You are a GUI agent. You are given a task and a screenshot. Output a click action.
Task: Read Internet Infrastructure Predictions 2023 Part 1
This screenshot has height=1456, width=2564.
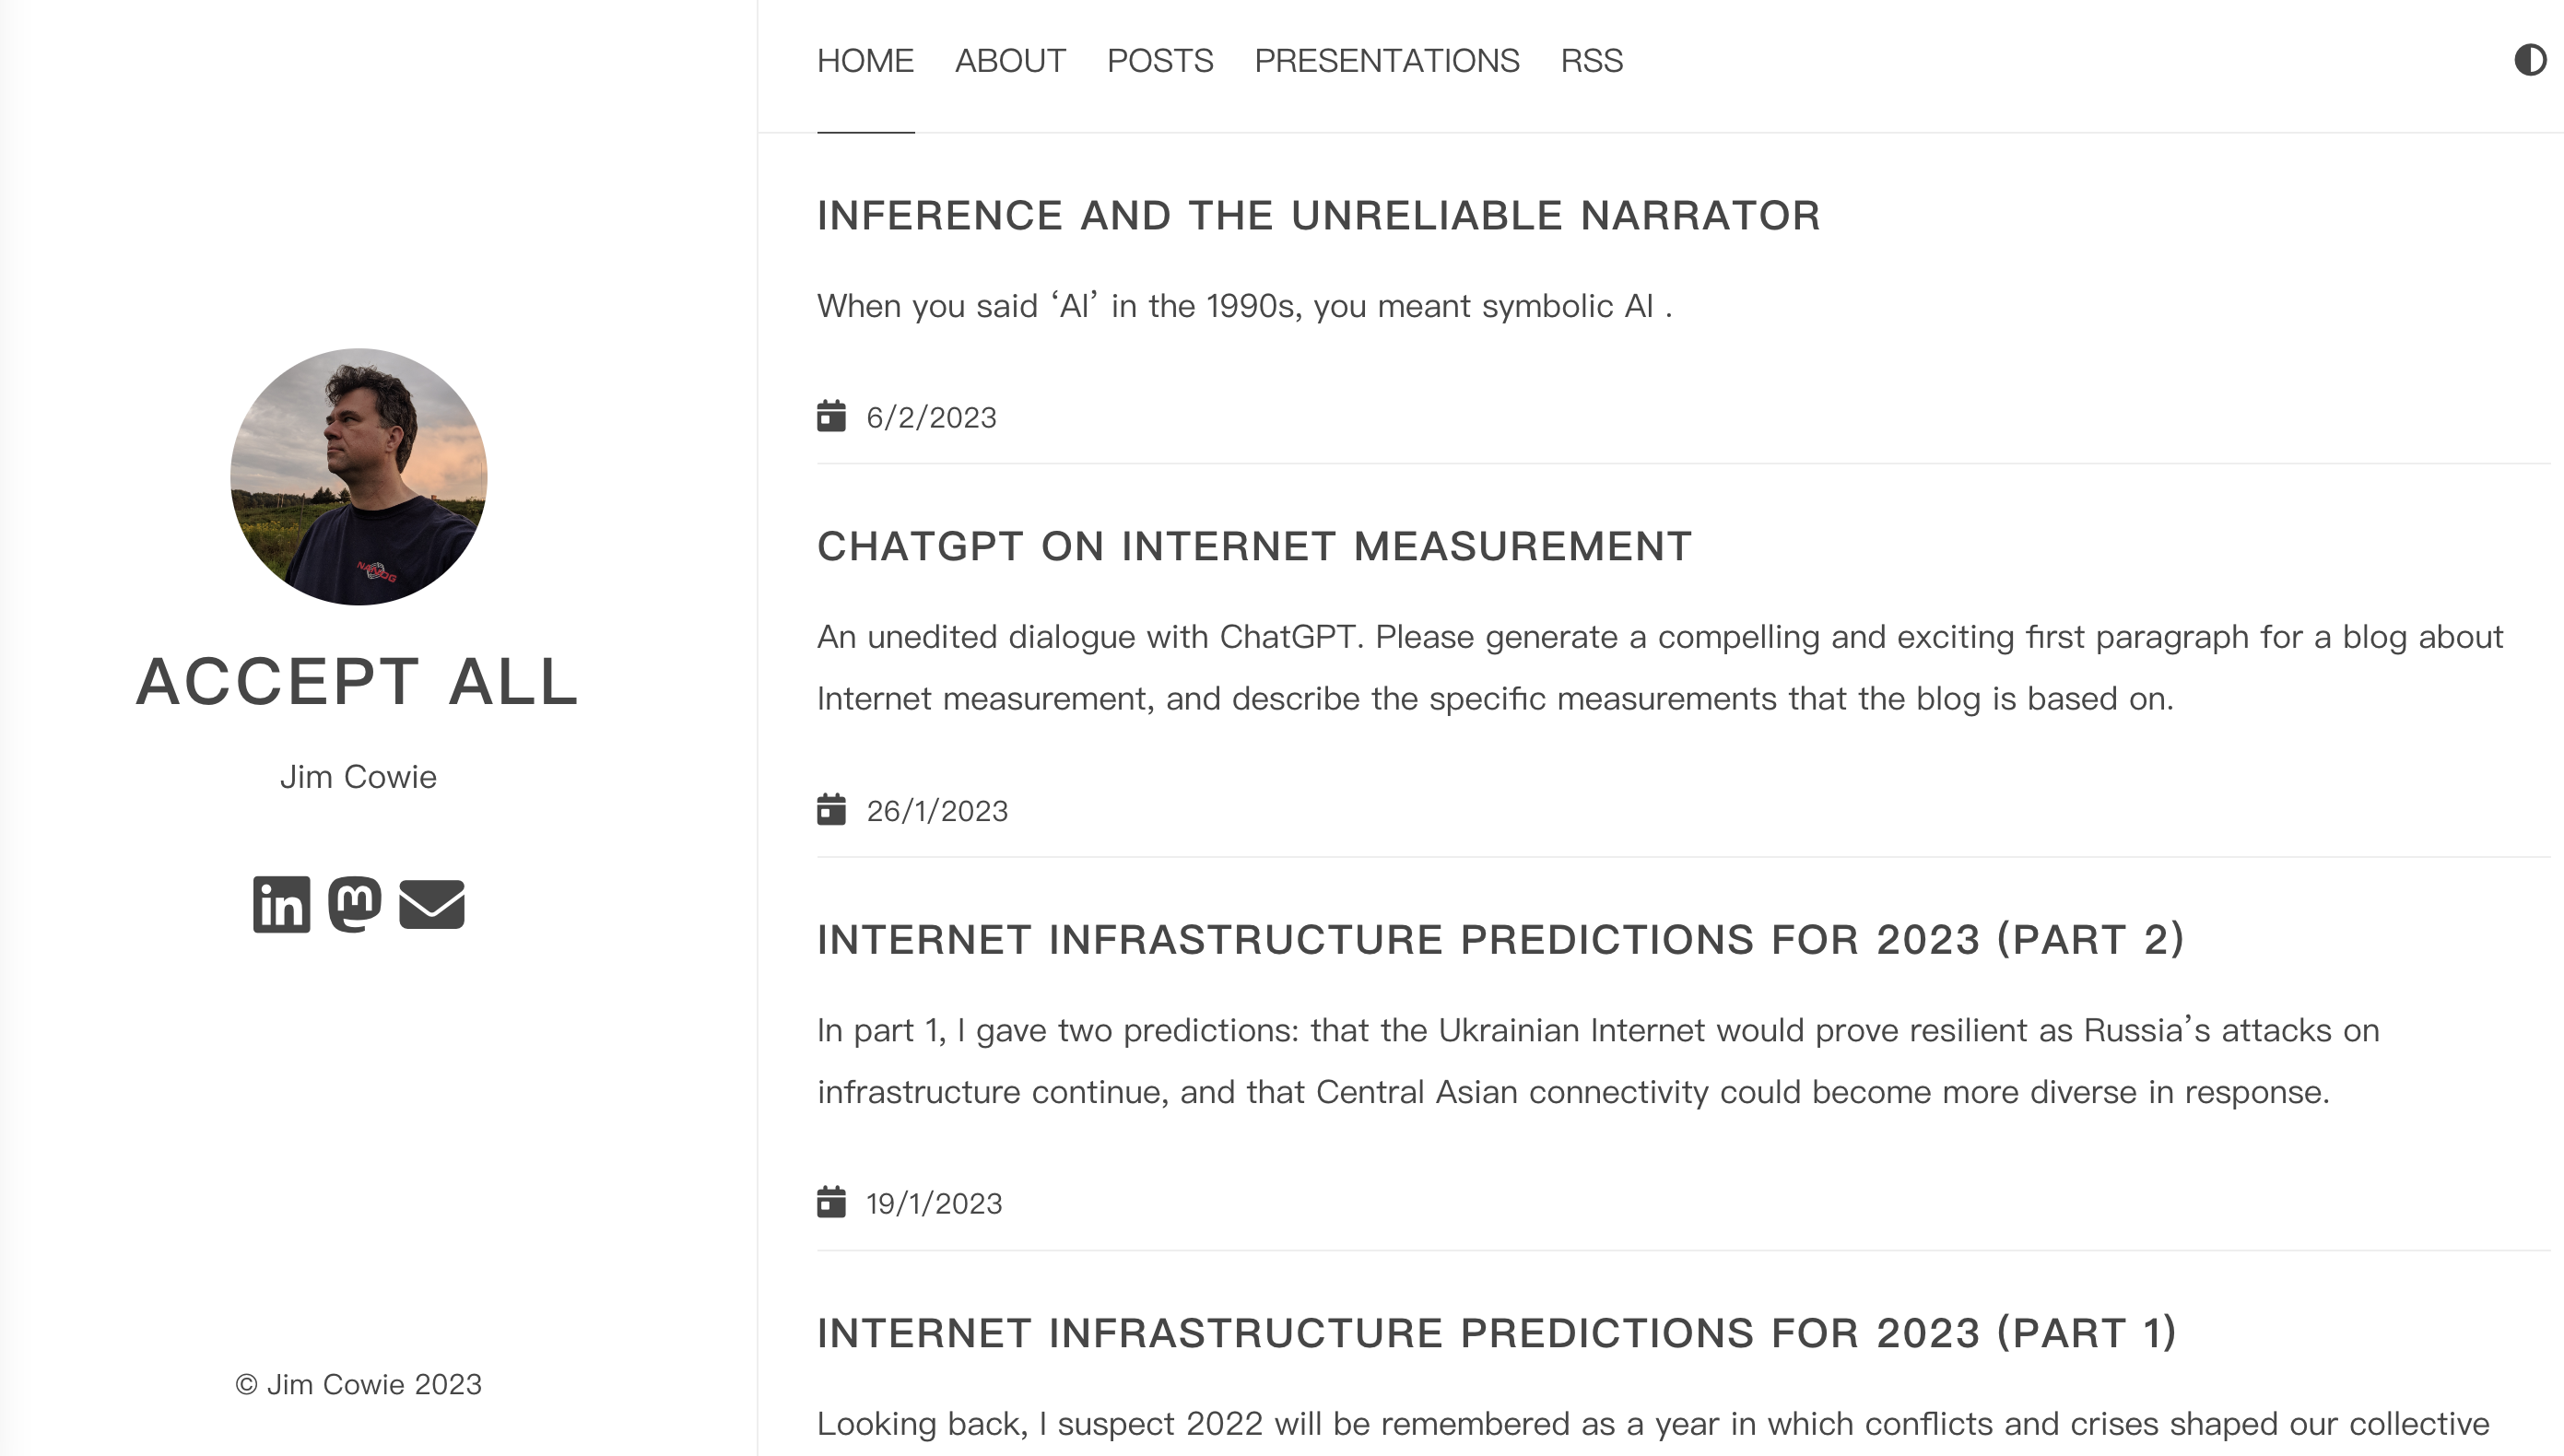(1497, 1333)
